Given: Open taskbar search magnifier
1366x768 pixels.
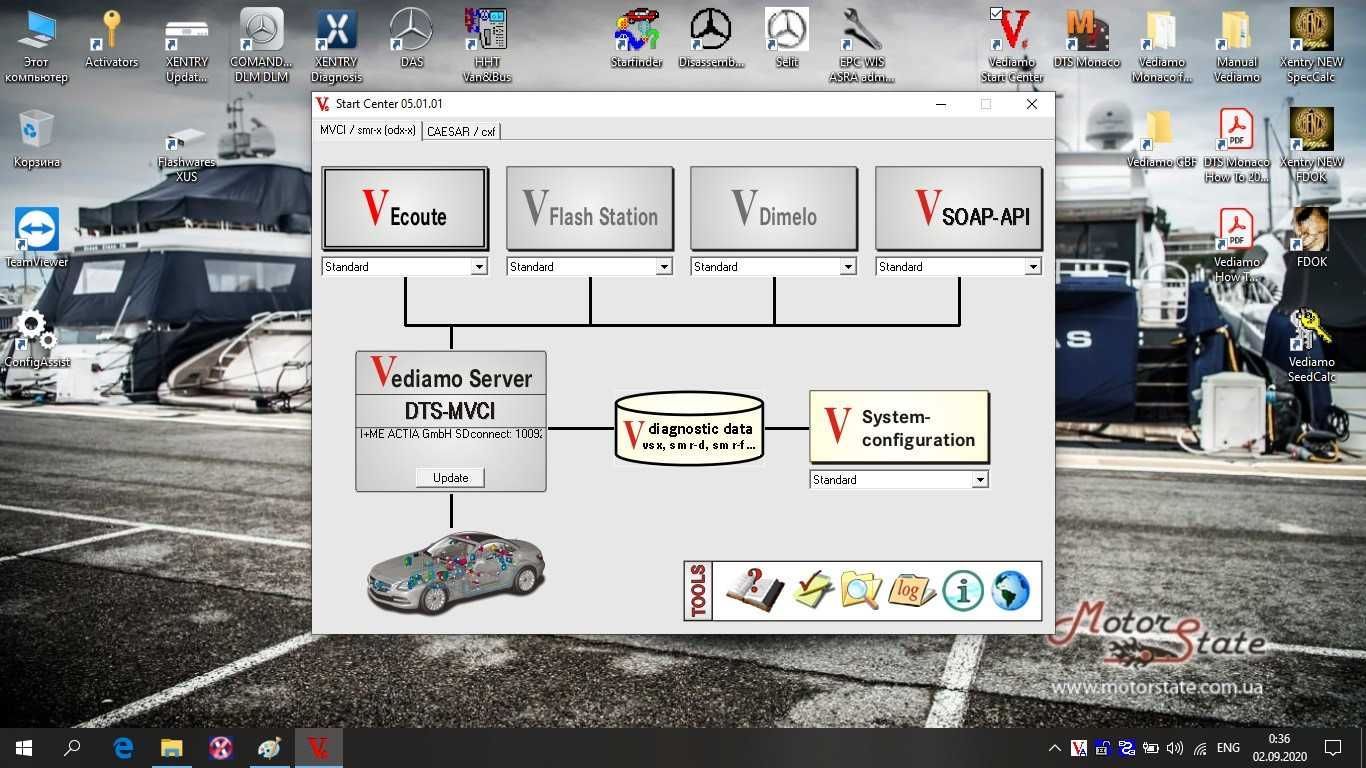Looking at the screenshot, I should point(72,748).
